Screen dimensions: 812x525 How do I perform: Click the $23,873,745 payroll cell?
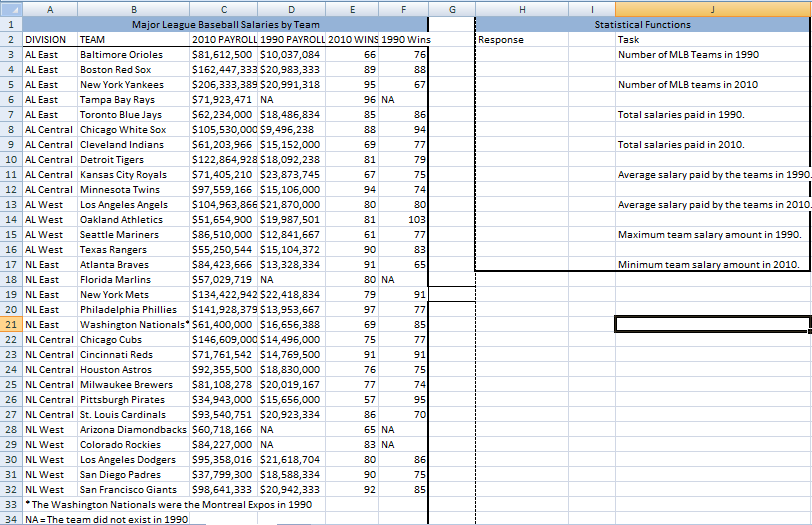[292, 174]
